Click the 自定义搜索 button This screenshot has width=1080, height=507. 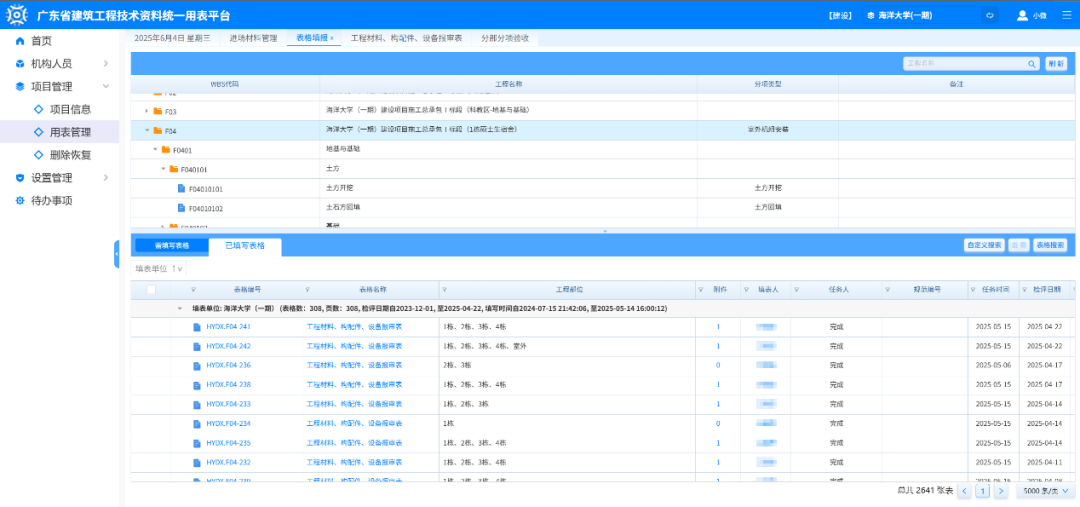pos(984,245)
